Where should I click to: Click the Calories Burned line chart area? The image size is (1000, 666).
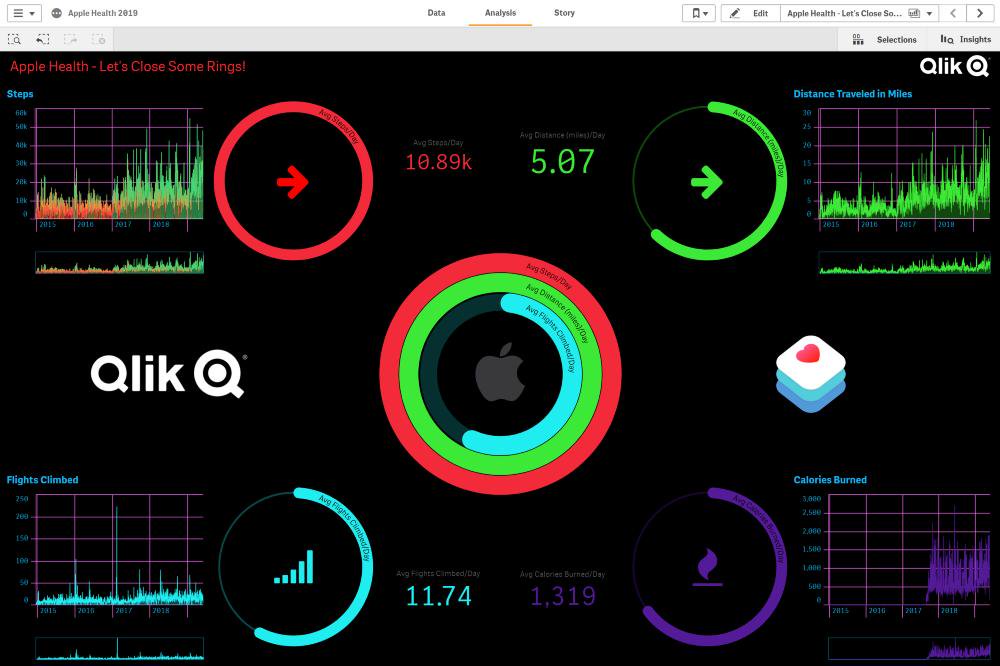tap(909, 550)
